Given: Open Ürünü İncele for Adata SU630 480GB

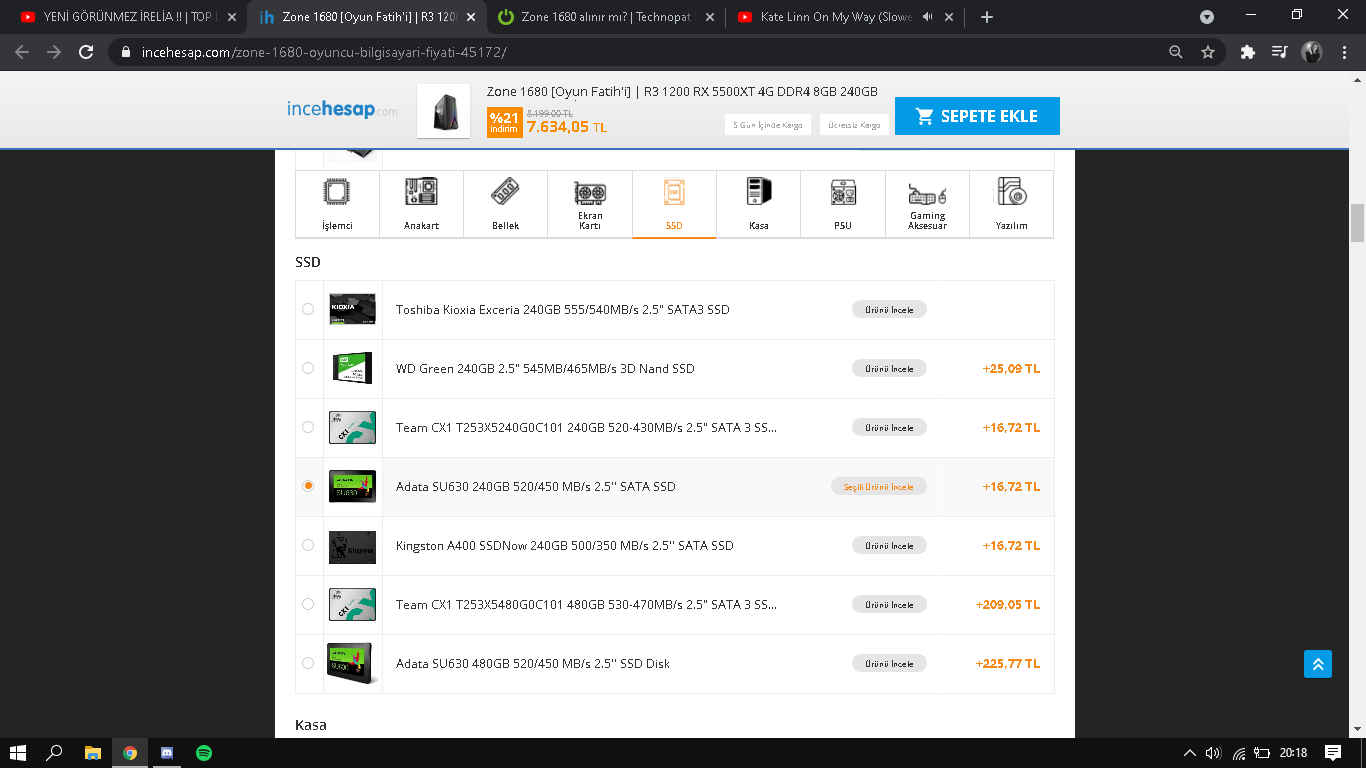Looking at the screenshot, I should 889,663.
